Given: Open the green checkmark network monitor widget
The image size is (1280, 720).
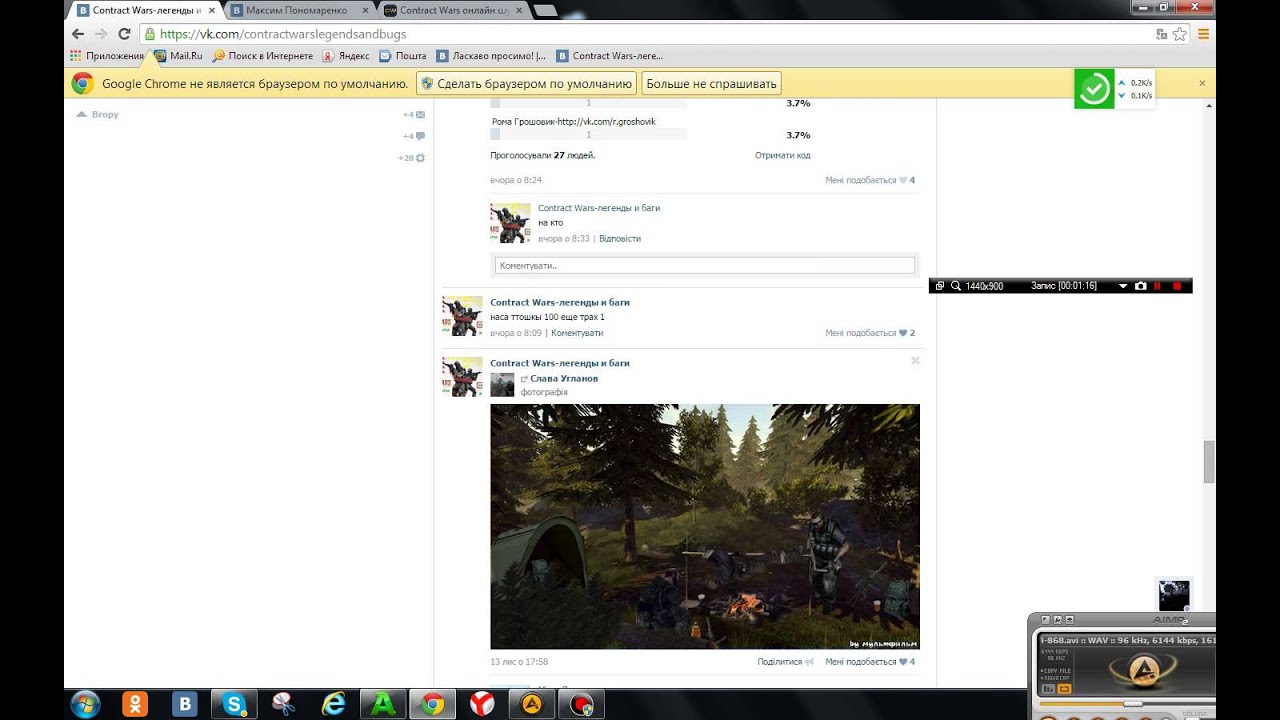Looking at the screenshot, I should pos(1094,89).
